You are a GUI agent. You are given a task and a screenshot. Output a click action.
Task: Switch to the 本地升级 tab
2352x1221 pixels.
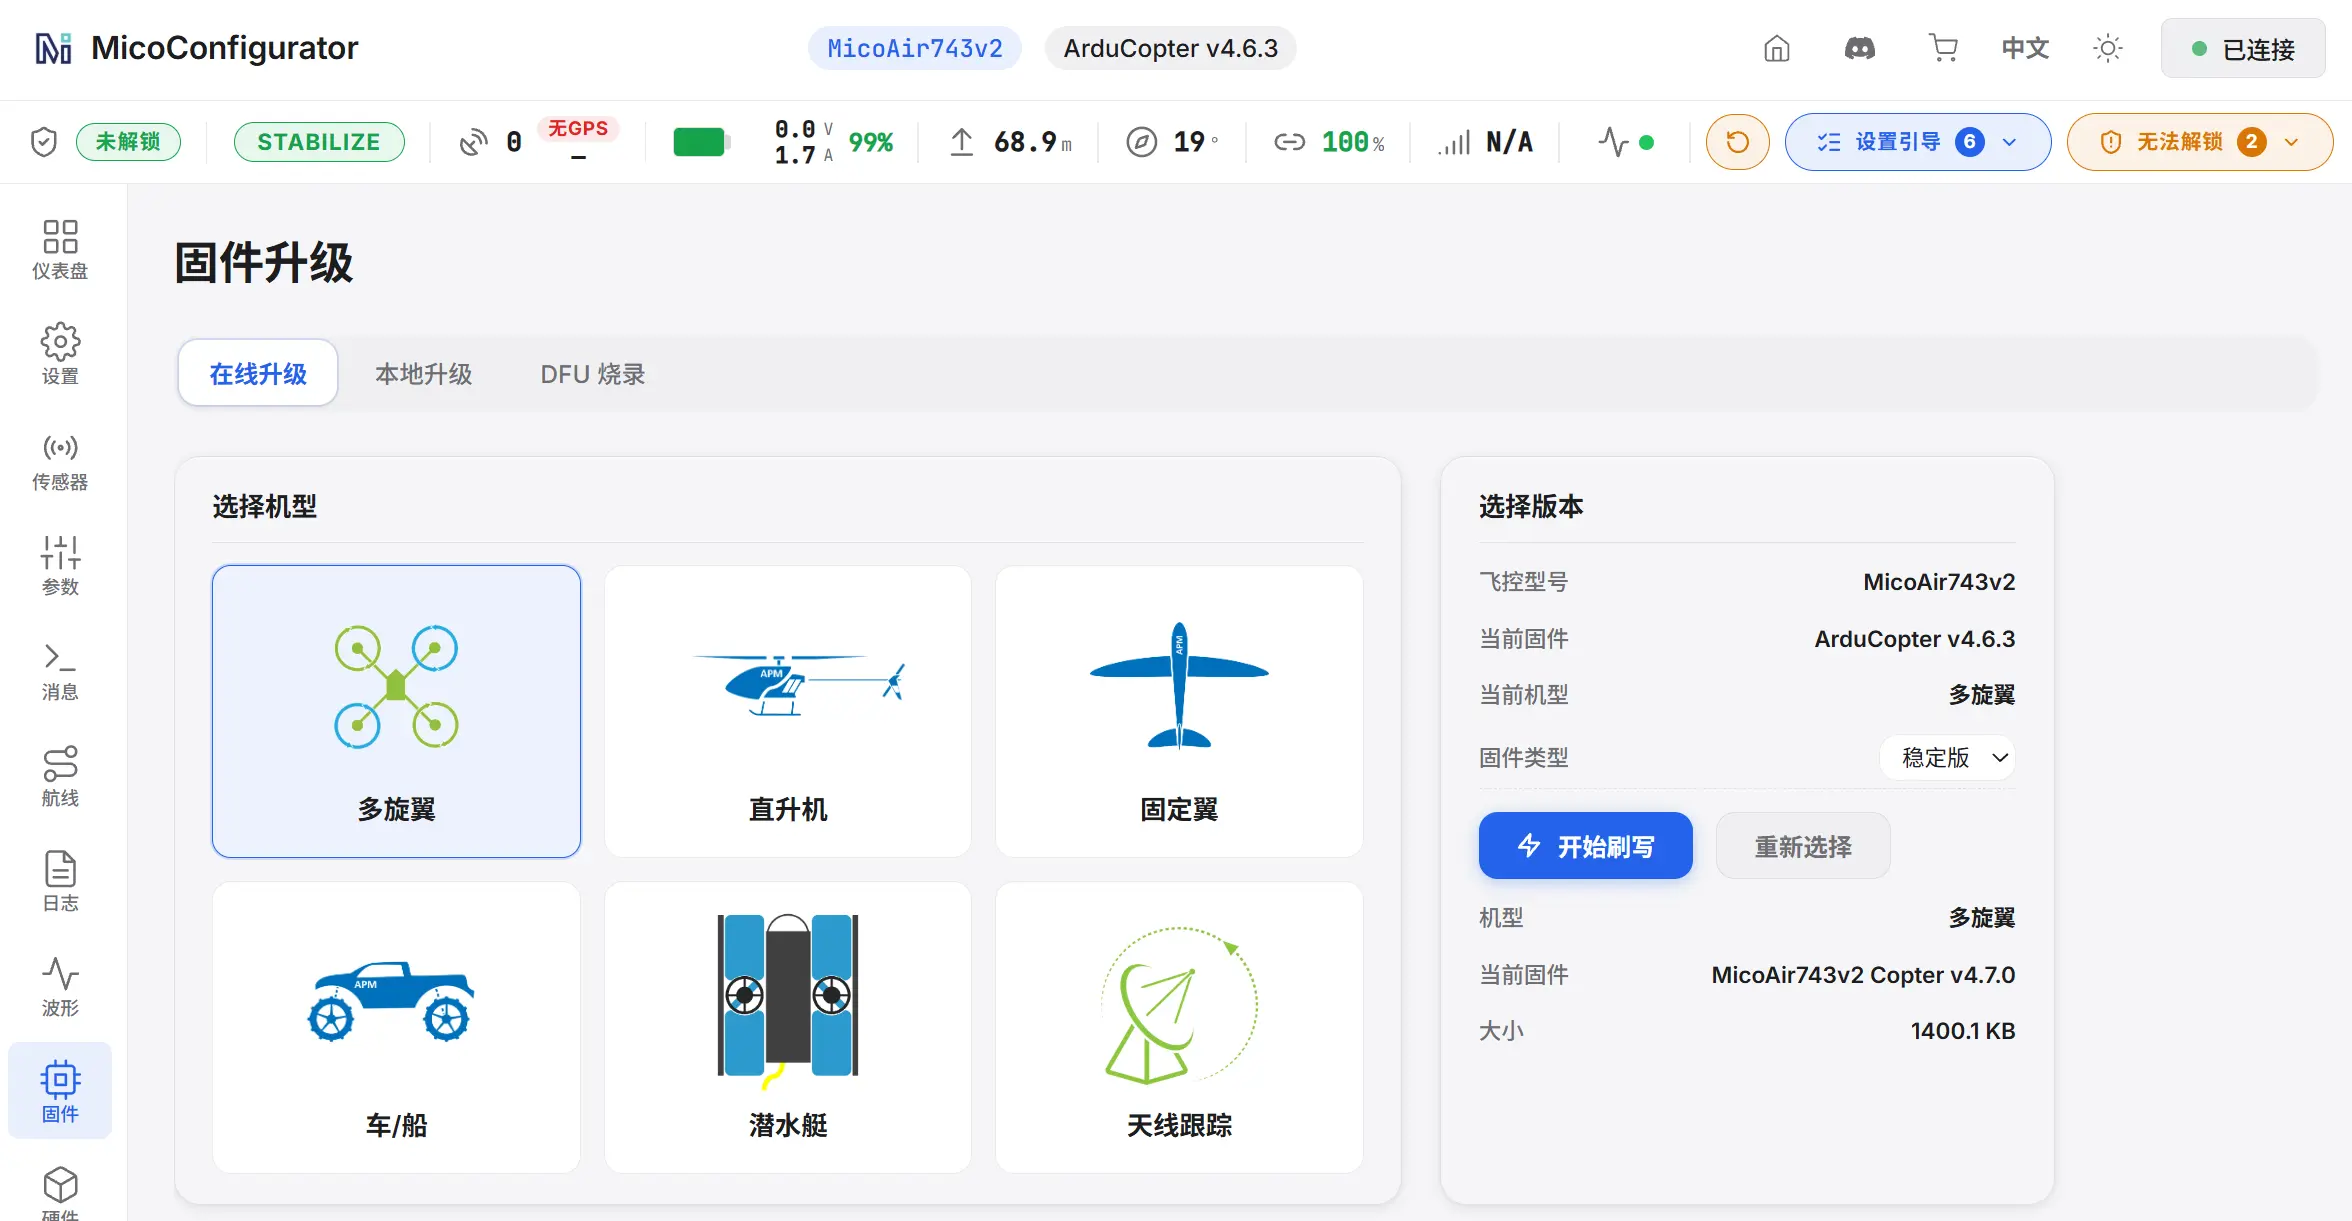[x=424, y=373]
